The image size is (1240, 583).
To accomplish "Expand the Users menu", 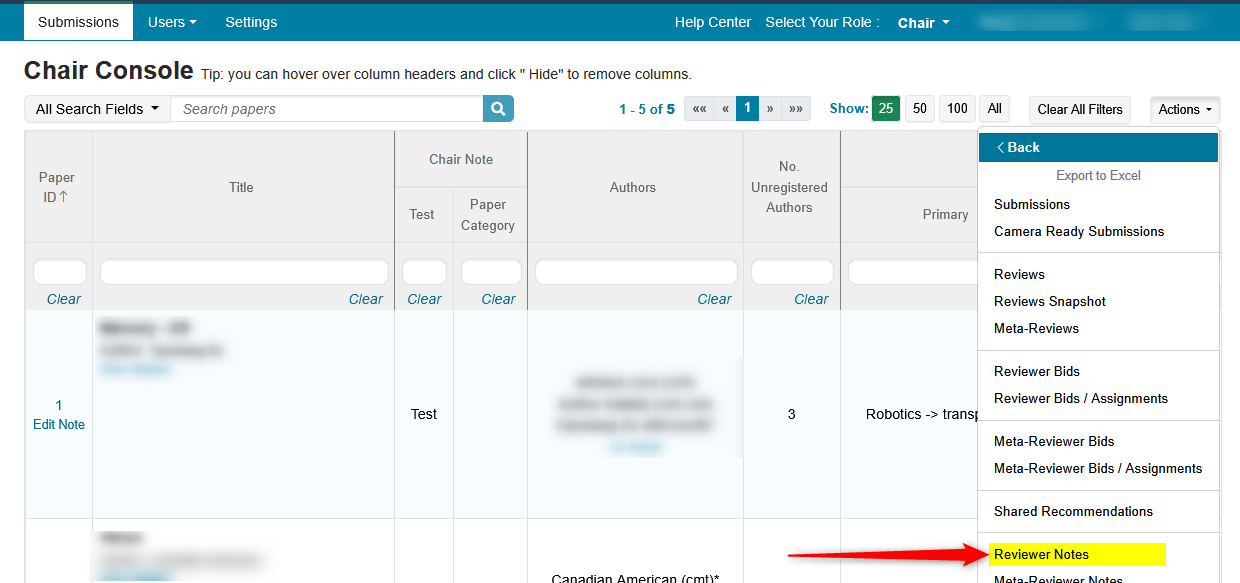I will coord(172,22).
